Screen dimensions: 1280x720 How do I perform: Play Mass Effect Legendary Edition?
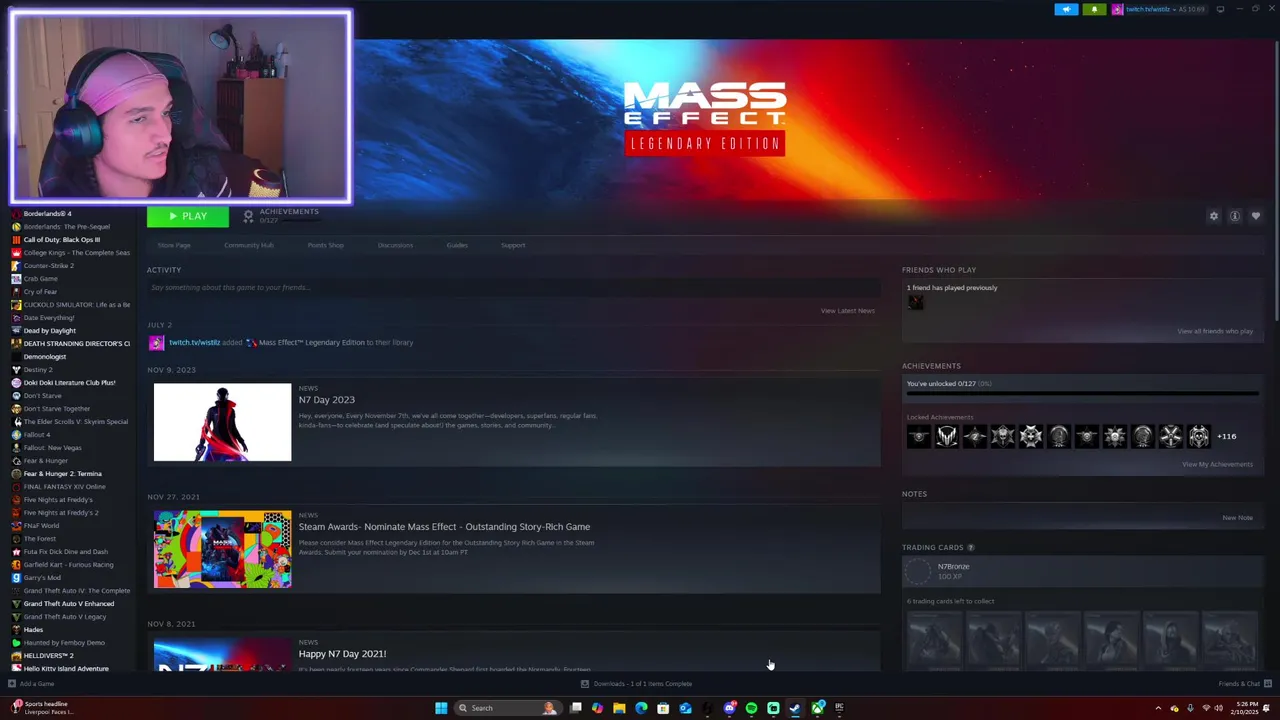click(187, 216)
